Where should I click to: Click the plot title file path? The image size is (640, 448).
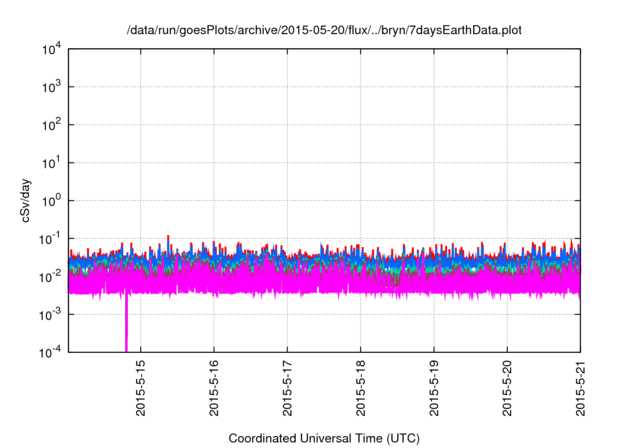[x=324, y=30]
